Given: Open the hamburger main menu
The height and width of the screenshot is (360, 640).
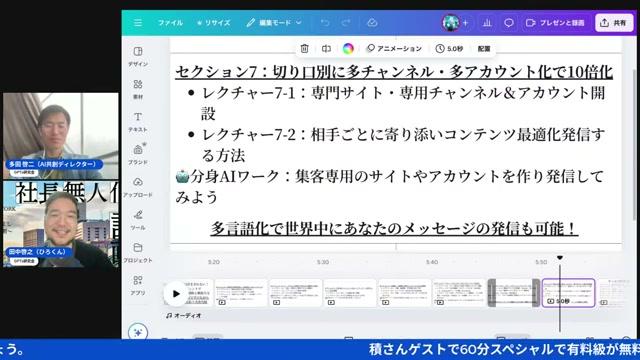Looking at the screenshot, I should 138,23.
